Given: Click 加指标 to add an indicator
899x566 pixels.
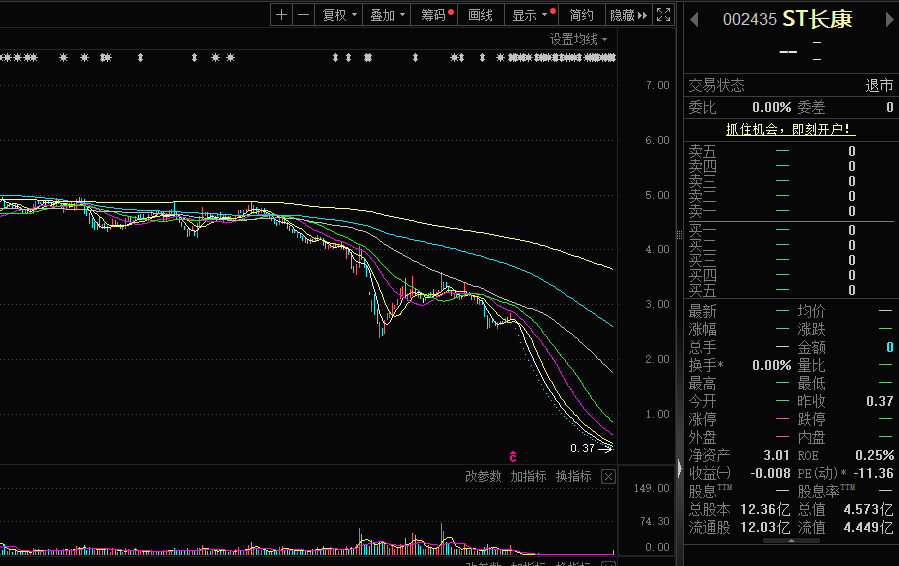Looking at the screenshot, I should [x=528, y=477].
